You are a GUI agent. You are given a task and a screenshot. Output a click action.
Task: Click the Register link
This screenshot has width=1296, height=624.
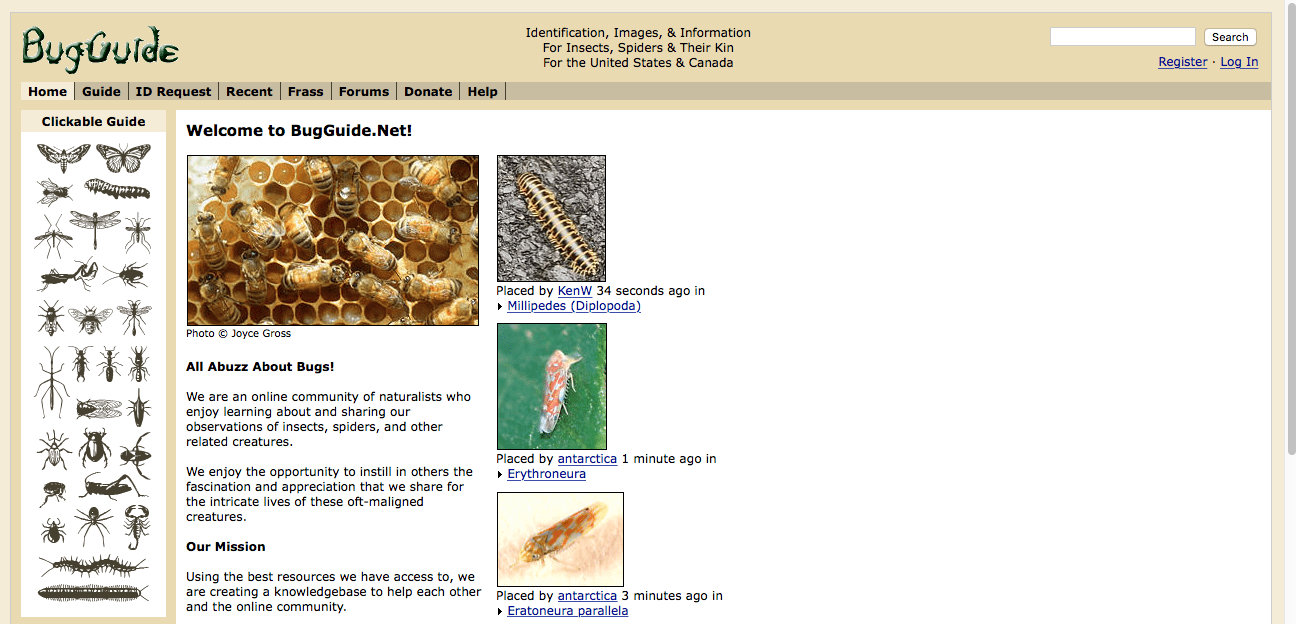[x=1182, y=62]
